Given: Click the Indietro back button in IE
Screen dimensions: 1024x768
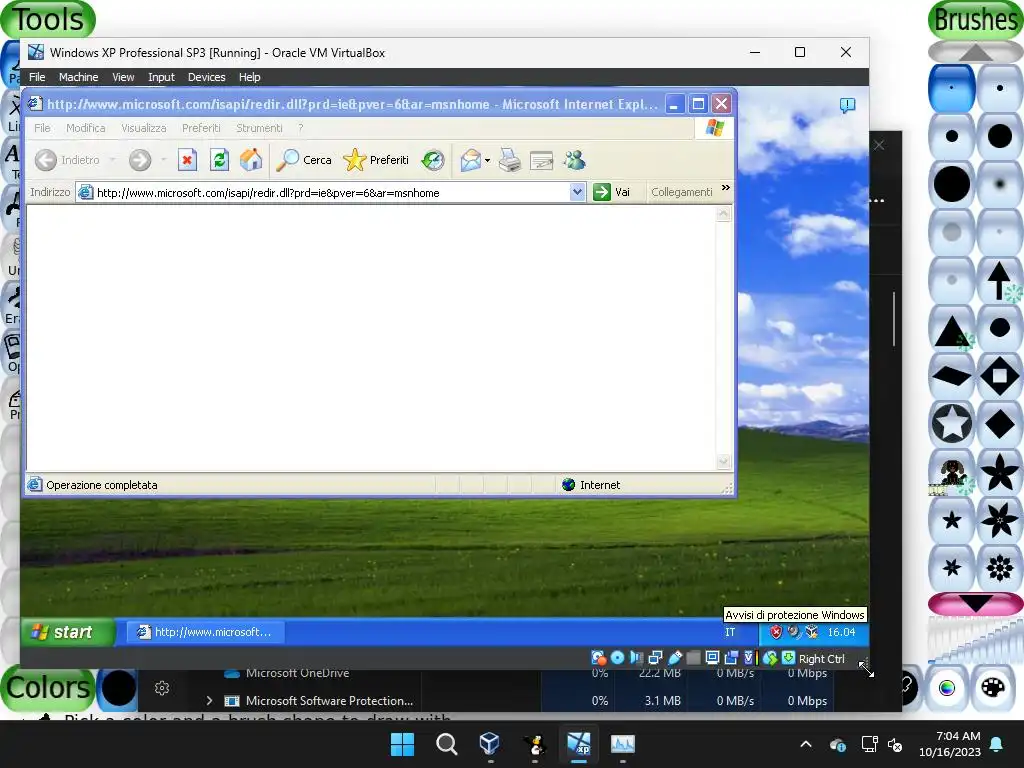Looking at the screenshot, I should pos(67,160).
